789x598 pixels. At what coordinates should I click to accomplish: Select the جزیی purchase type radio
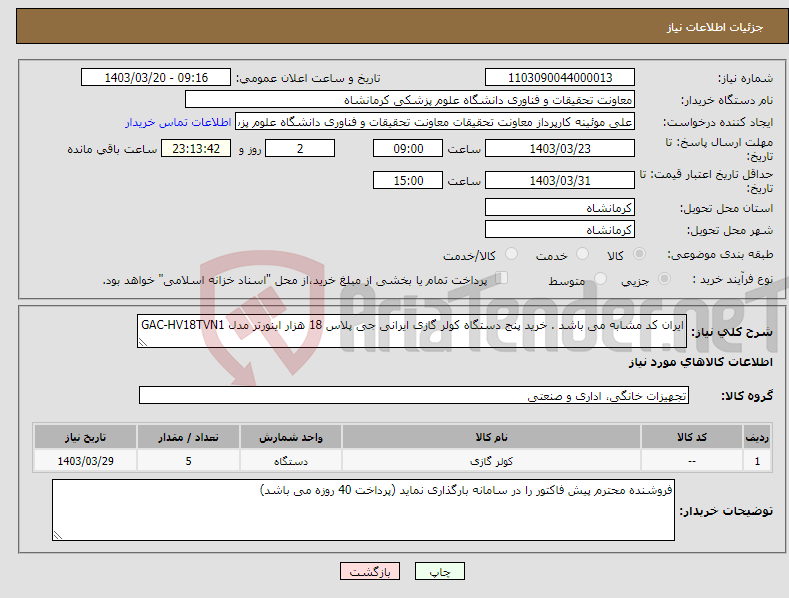[664, 278]
